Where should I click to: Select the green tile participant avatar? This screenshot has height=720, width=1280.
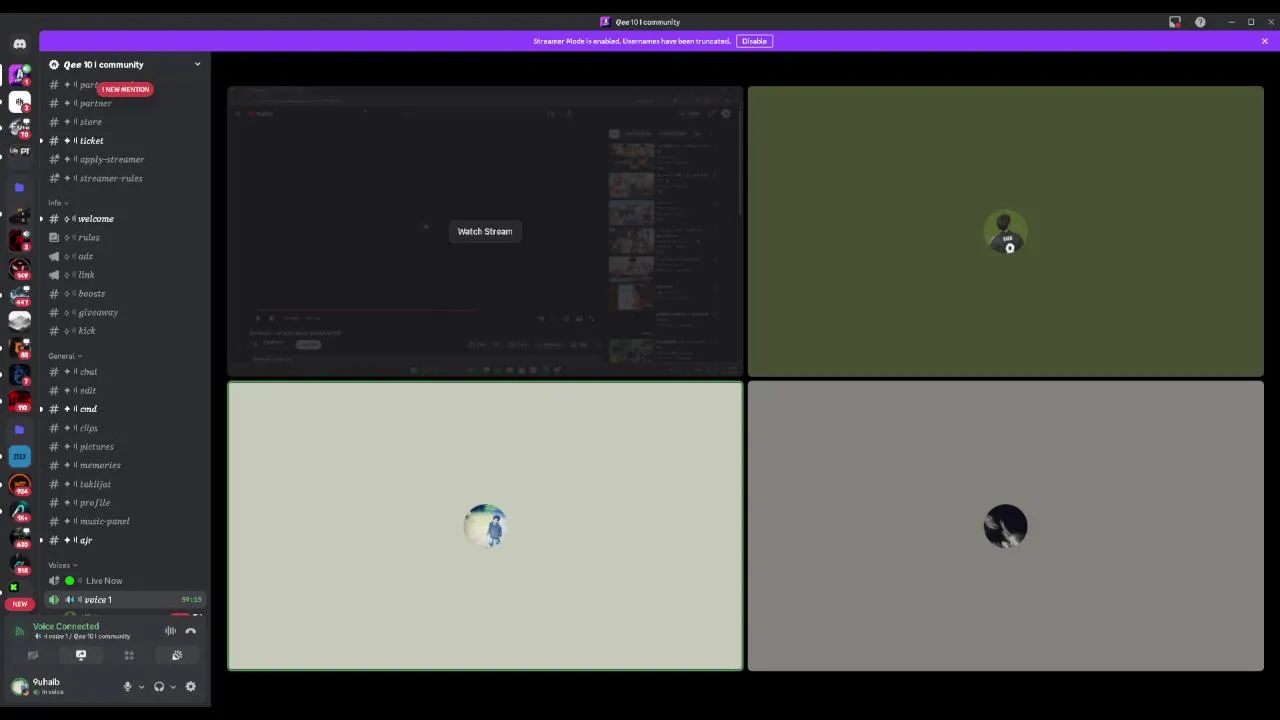point(1005,232)
